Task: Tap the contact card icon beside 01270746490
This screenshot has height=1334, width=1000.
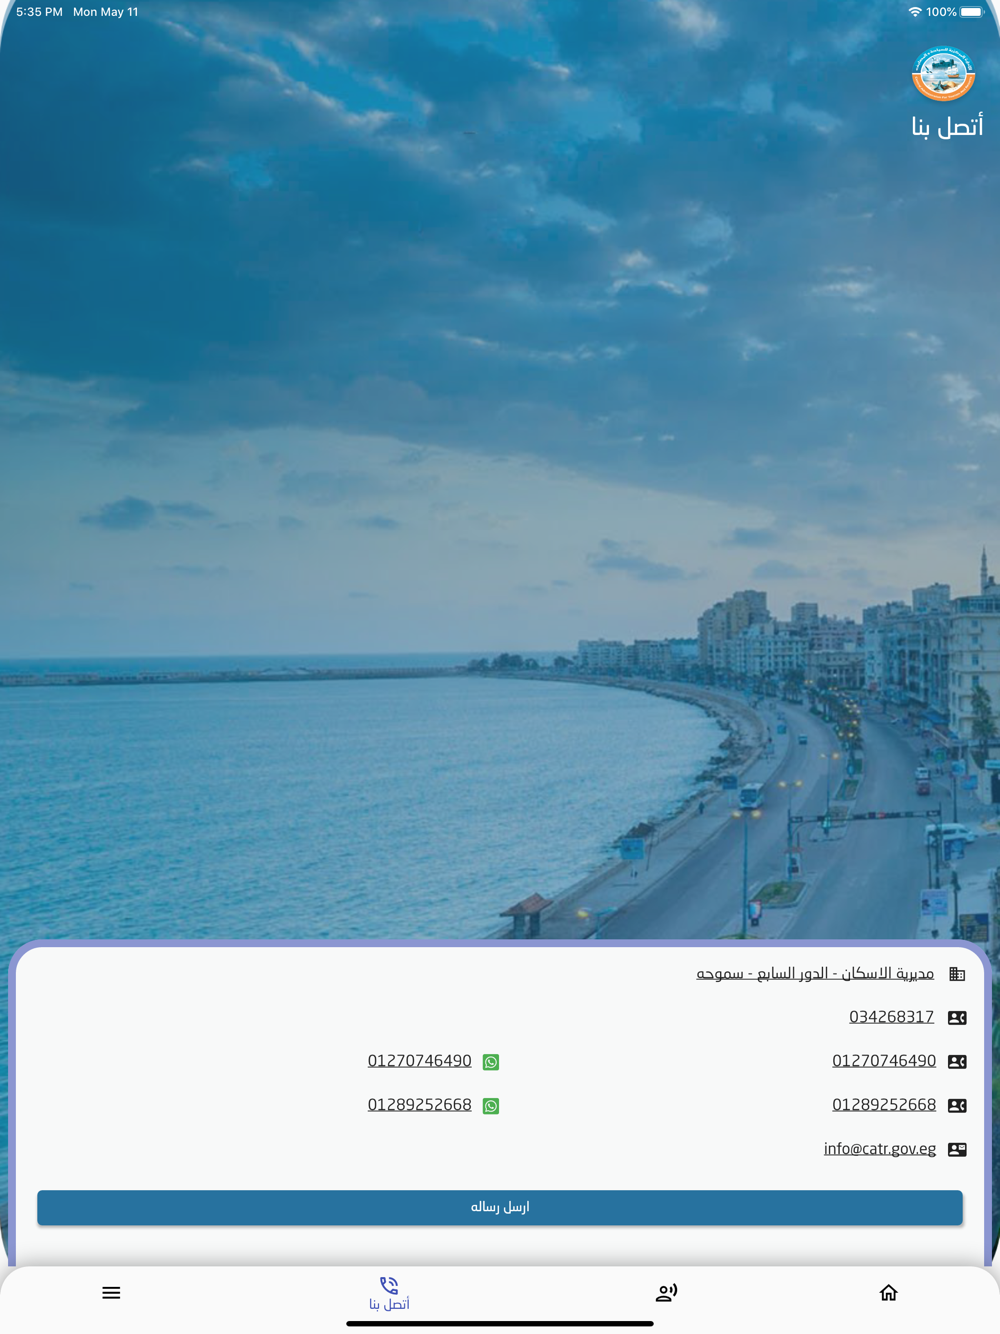Action: click(957, 1062)
